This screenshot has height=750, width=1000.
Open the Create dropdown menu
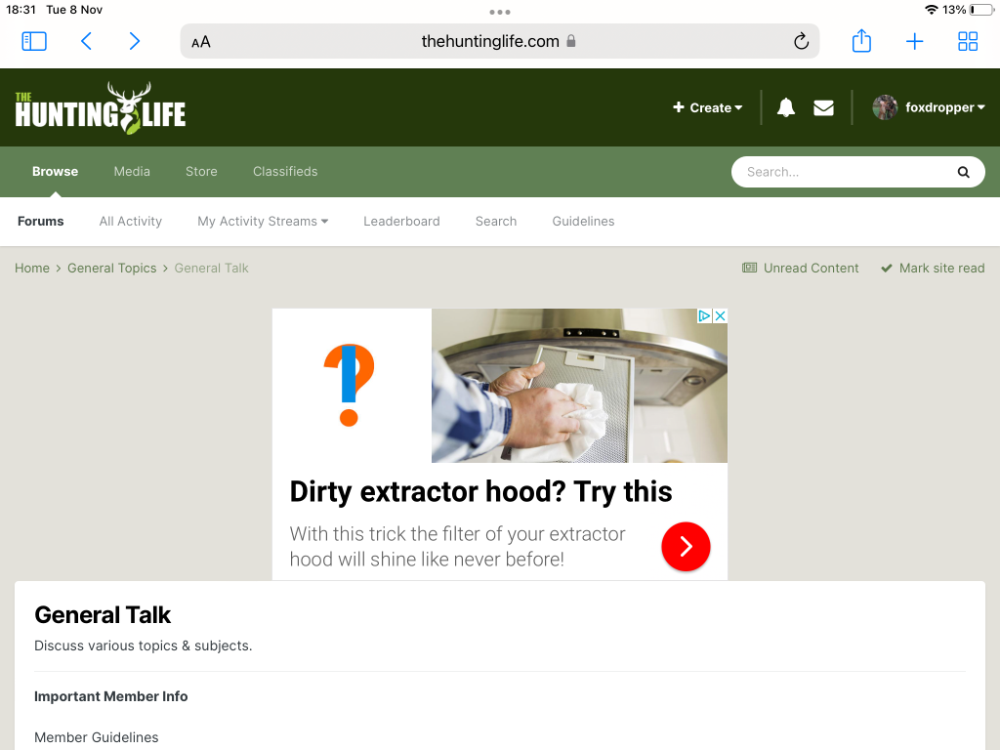(708, 108)
